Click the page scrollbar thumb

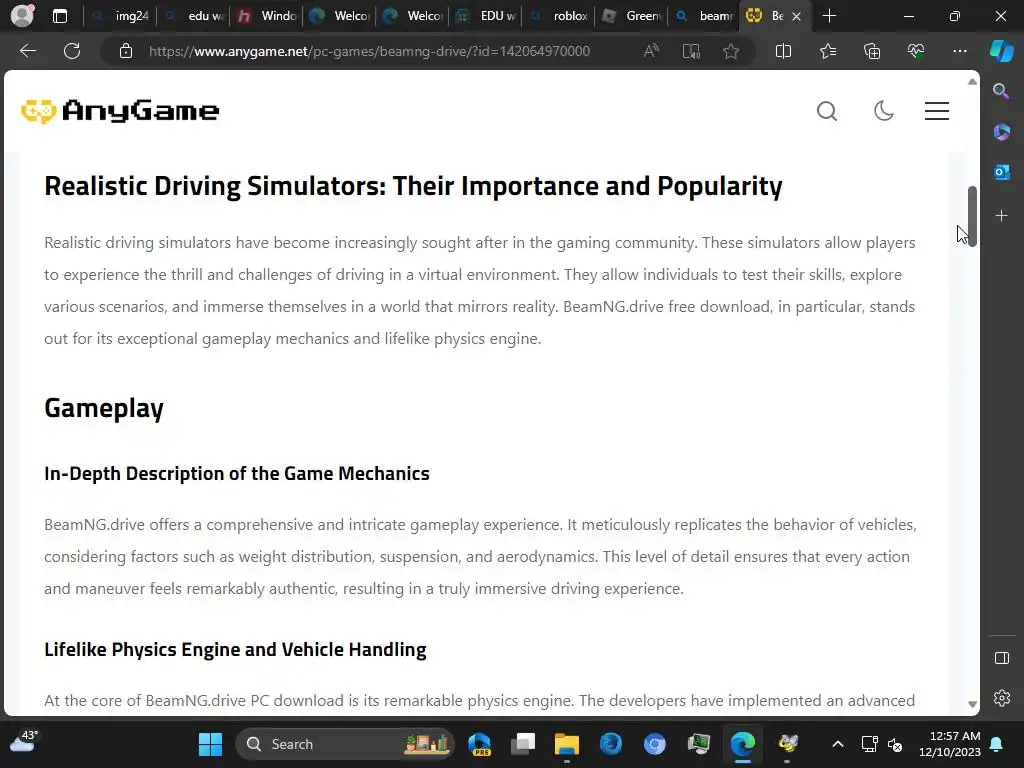(x=972, y=216)
